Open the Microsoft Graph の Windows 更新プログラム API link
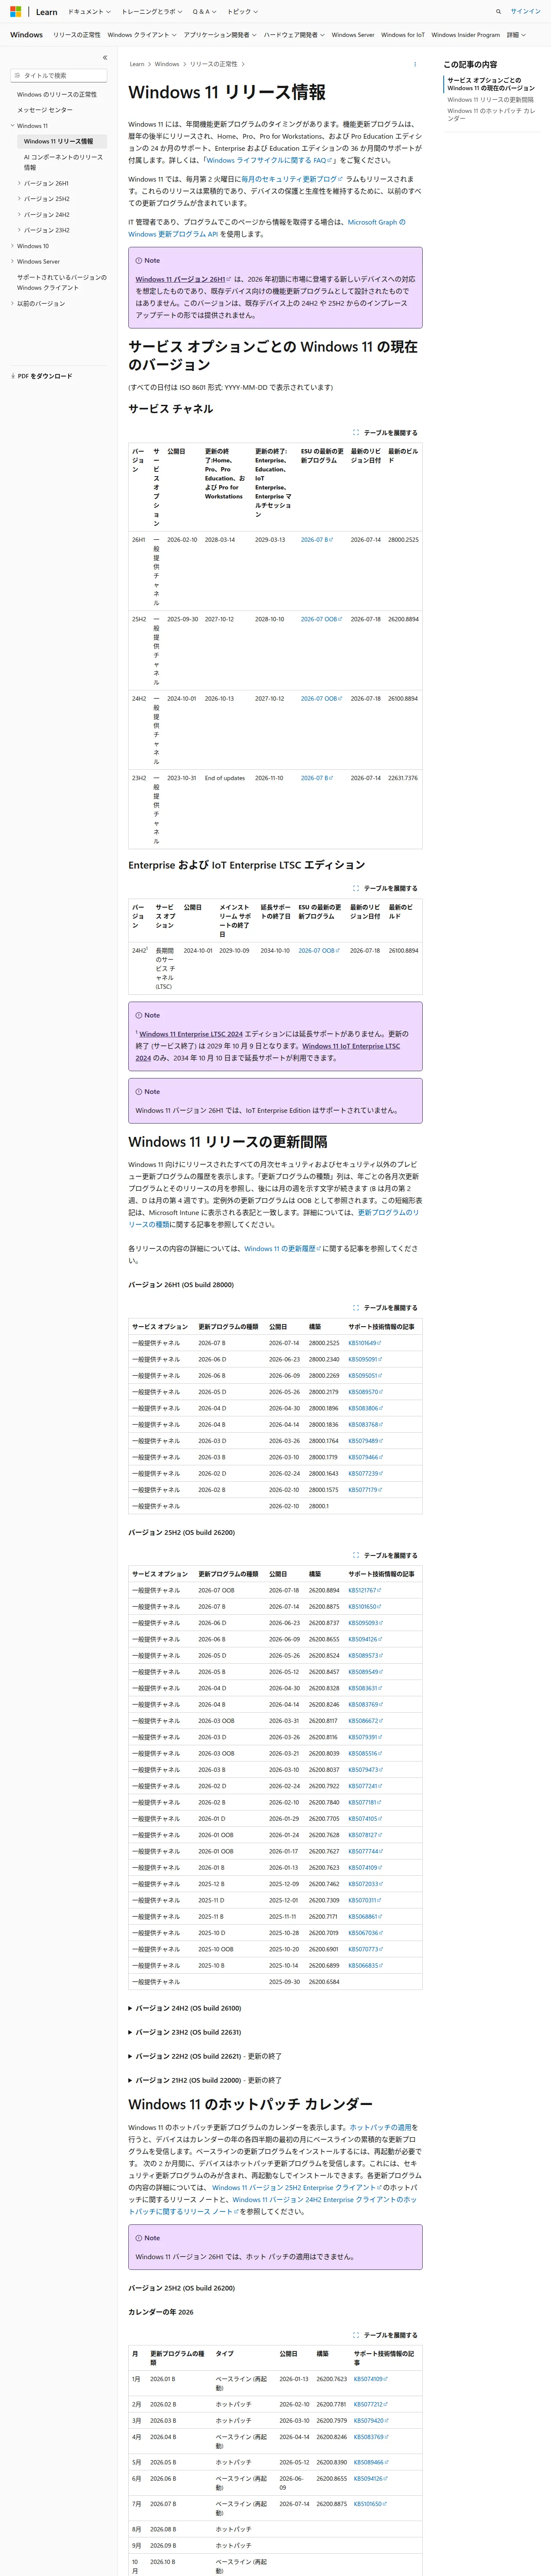Screen dimensions: 551x2576 267,228
